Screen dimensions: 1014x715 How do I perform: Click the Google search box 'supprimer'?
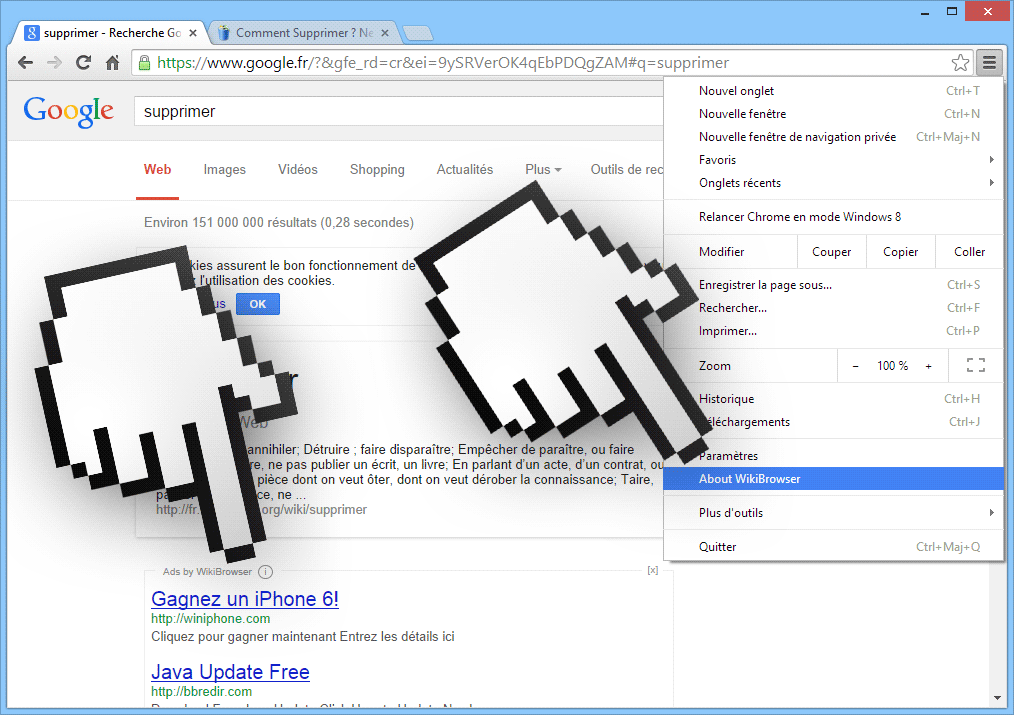click(x=398, y=111)
